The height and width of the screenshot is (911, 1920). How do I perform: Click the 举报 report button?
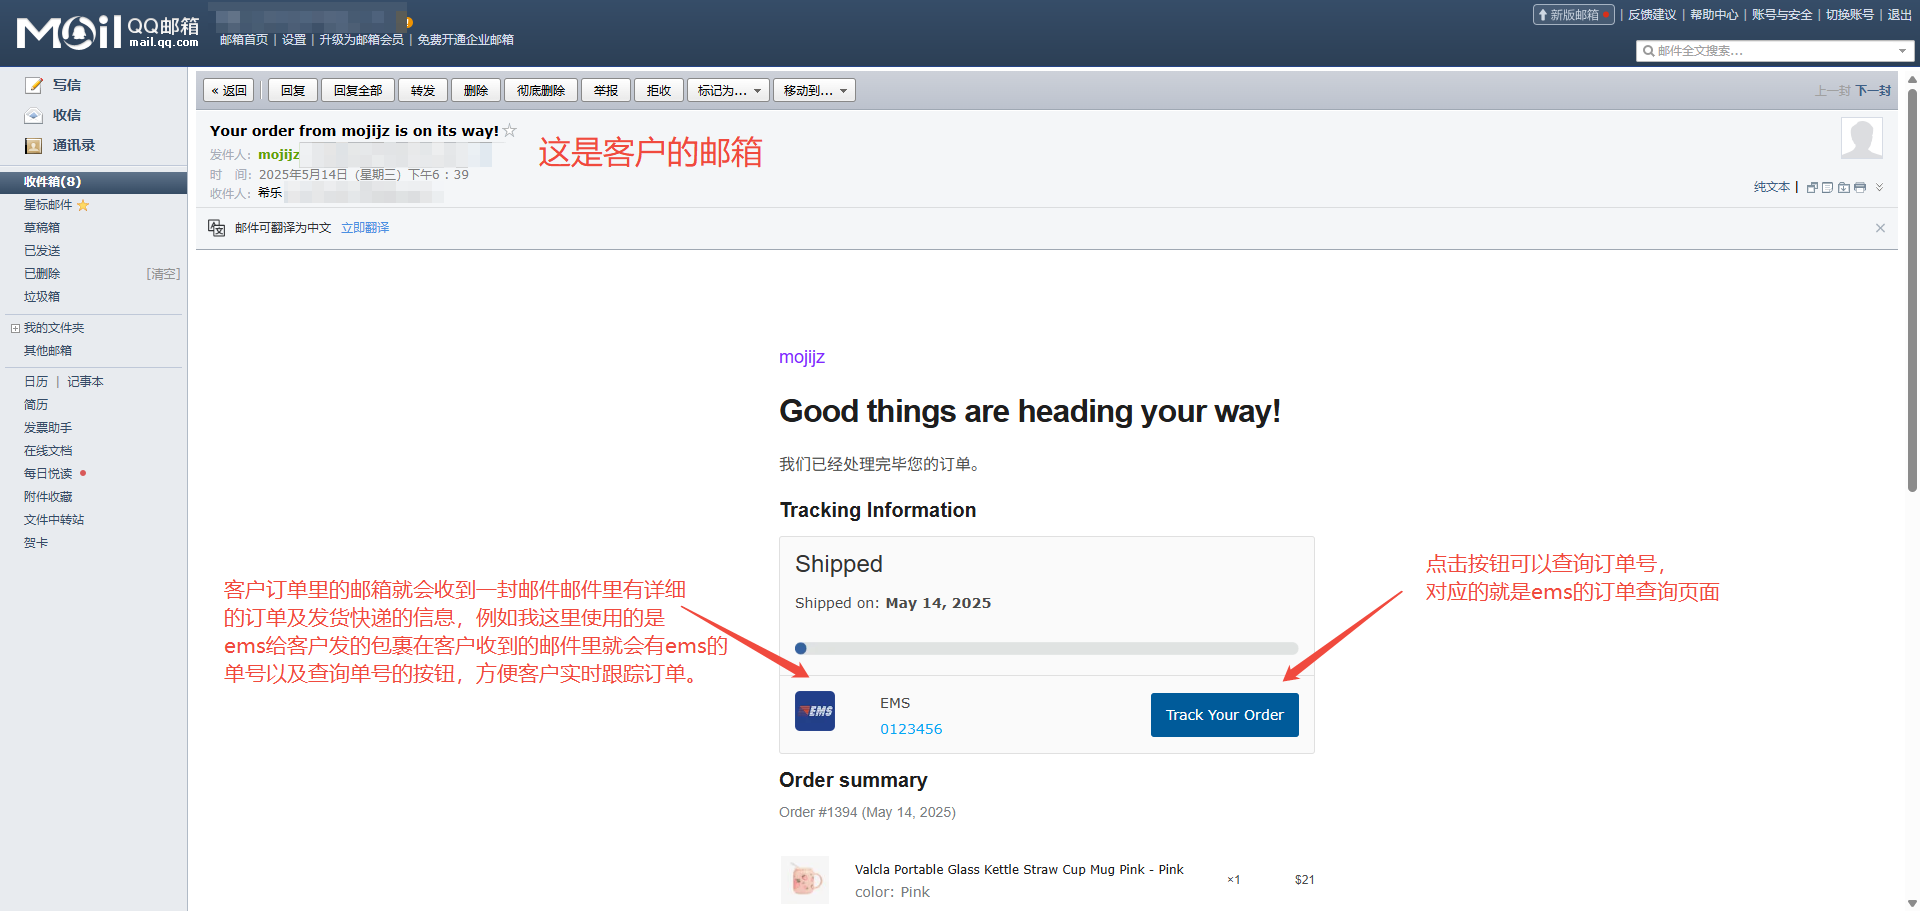(606, 90)
